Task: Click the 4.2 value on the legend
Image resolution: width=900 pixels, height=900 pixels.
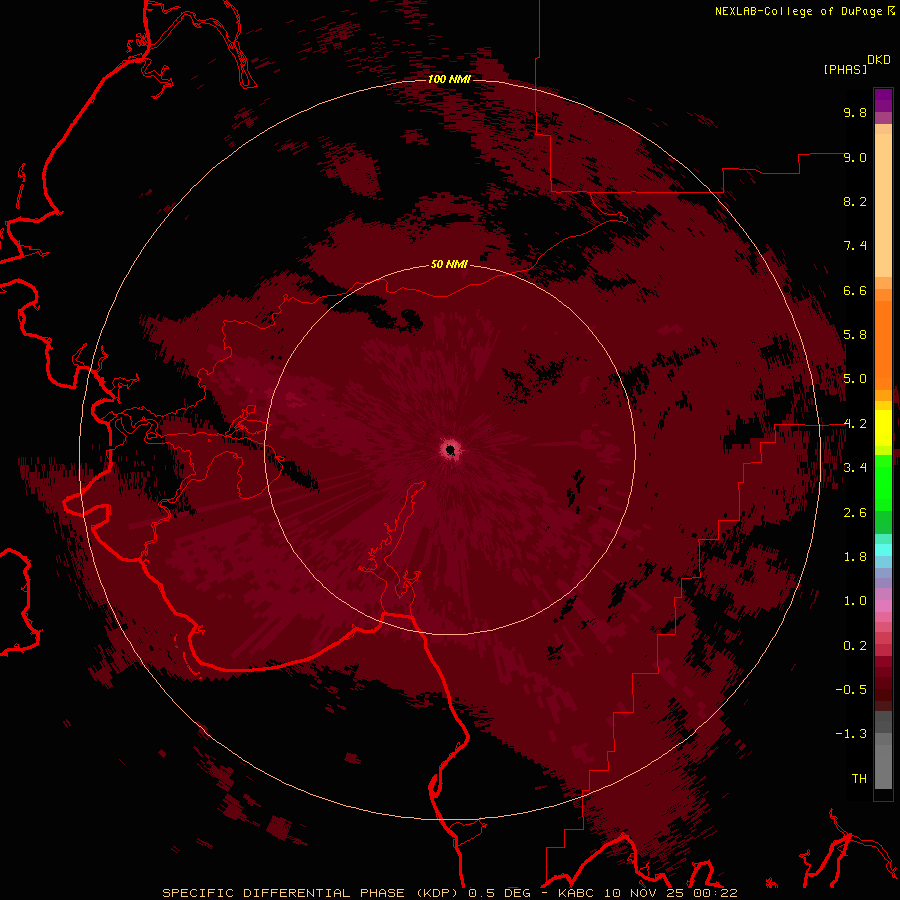Action: click(855, 424)
